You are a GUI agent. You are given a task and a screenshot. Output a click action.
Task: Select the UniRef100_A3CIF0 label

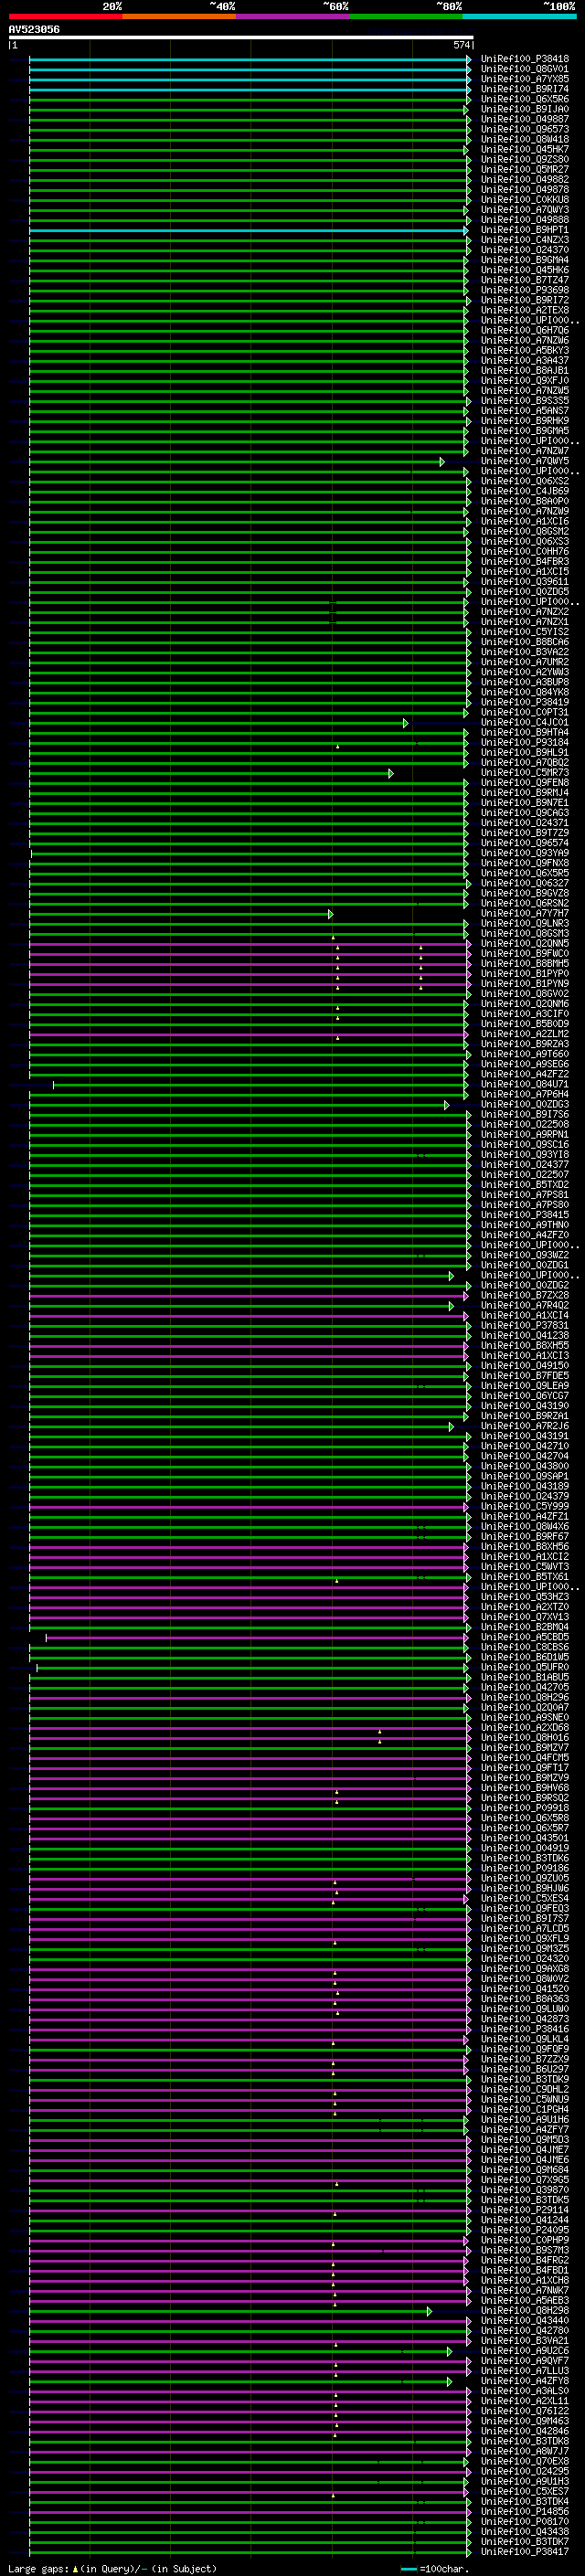point(524,1013)
